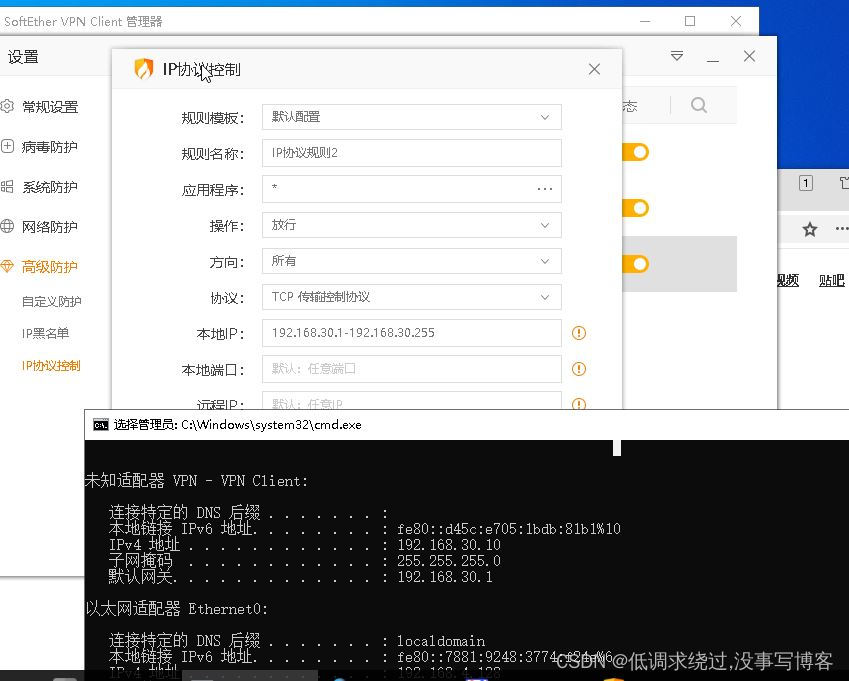Viewport: 849px width, 681px height.
Task: Browse applications with the three-dots button
Action: point(545,189)
